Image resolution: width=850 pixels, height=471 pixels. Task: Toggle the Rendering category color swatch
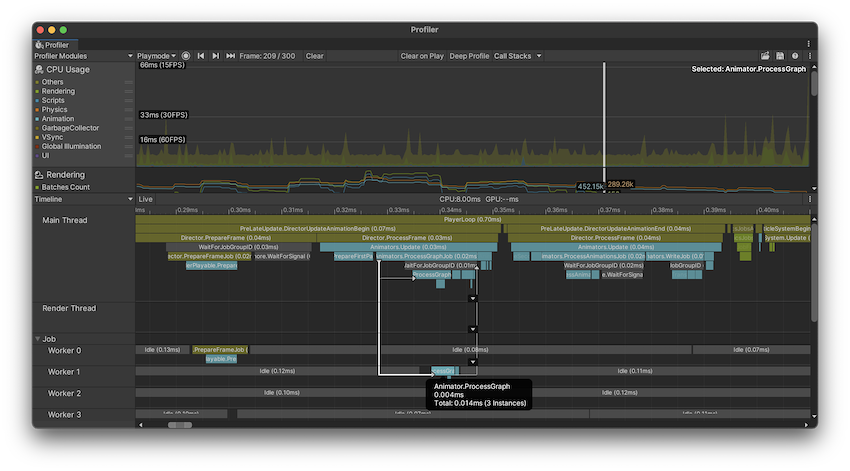pyautogui.click(x=37, y=91)
